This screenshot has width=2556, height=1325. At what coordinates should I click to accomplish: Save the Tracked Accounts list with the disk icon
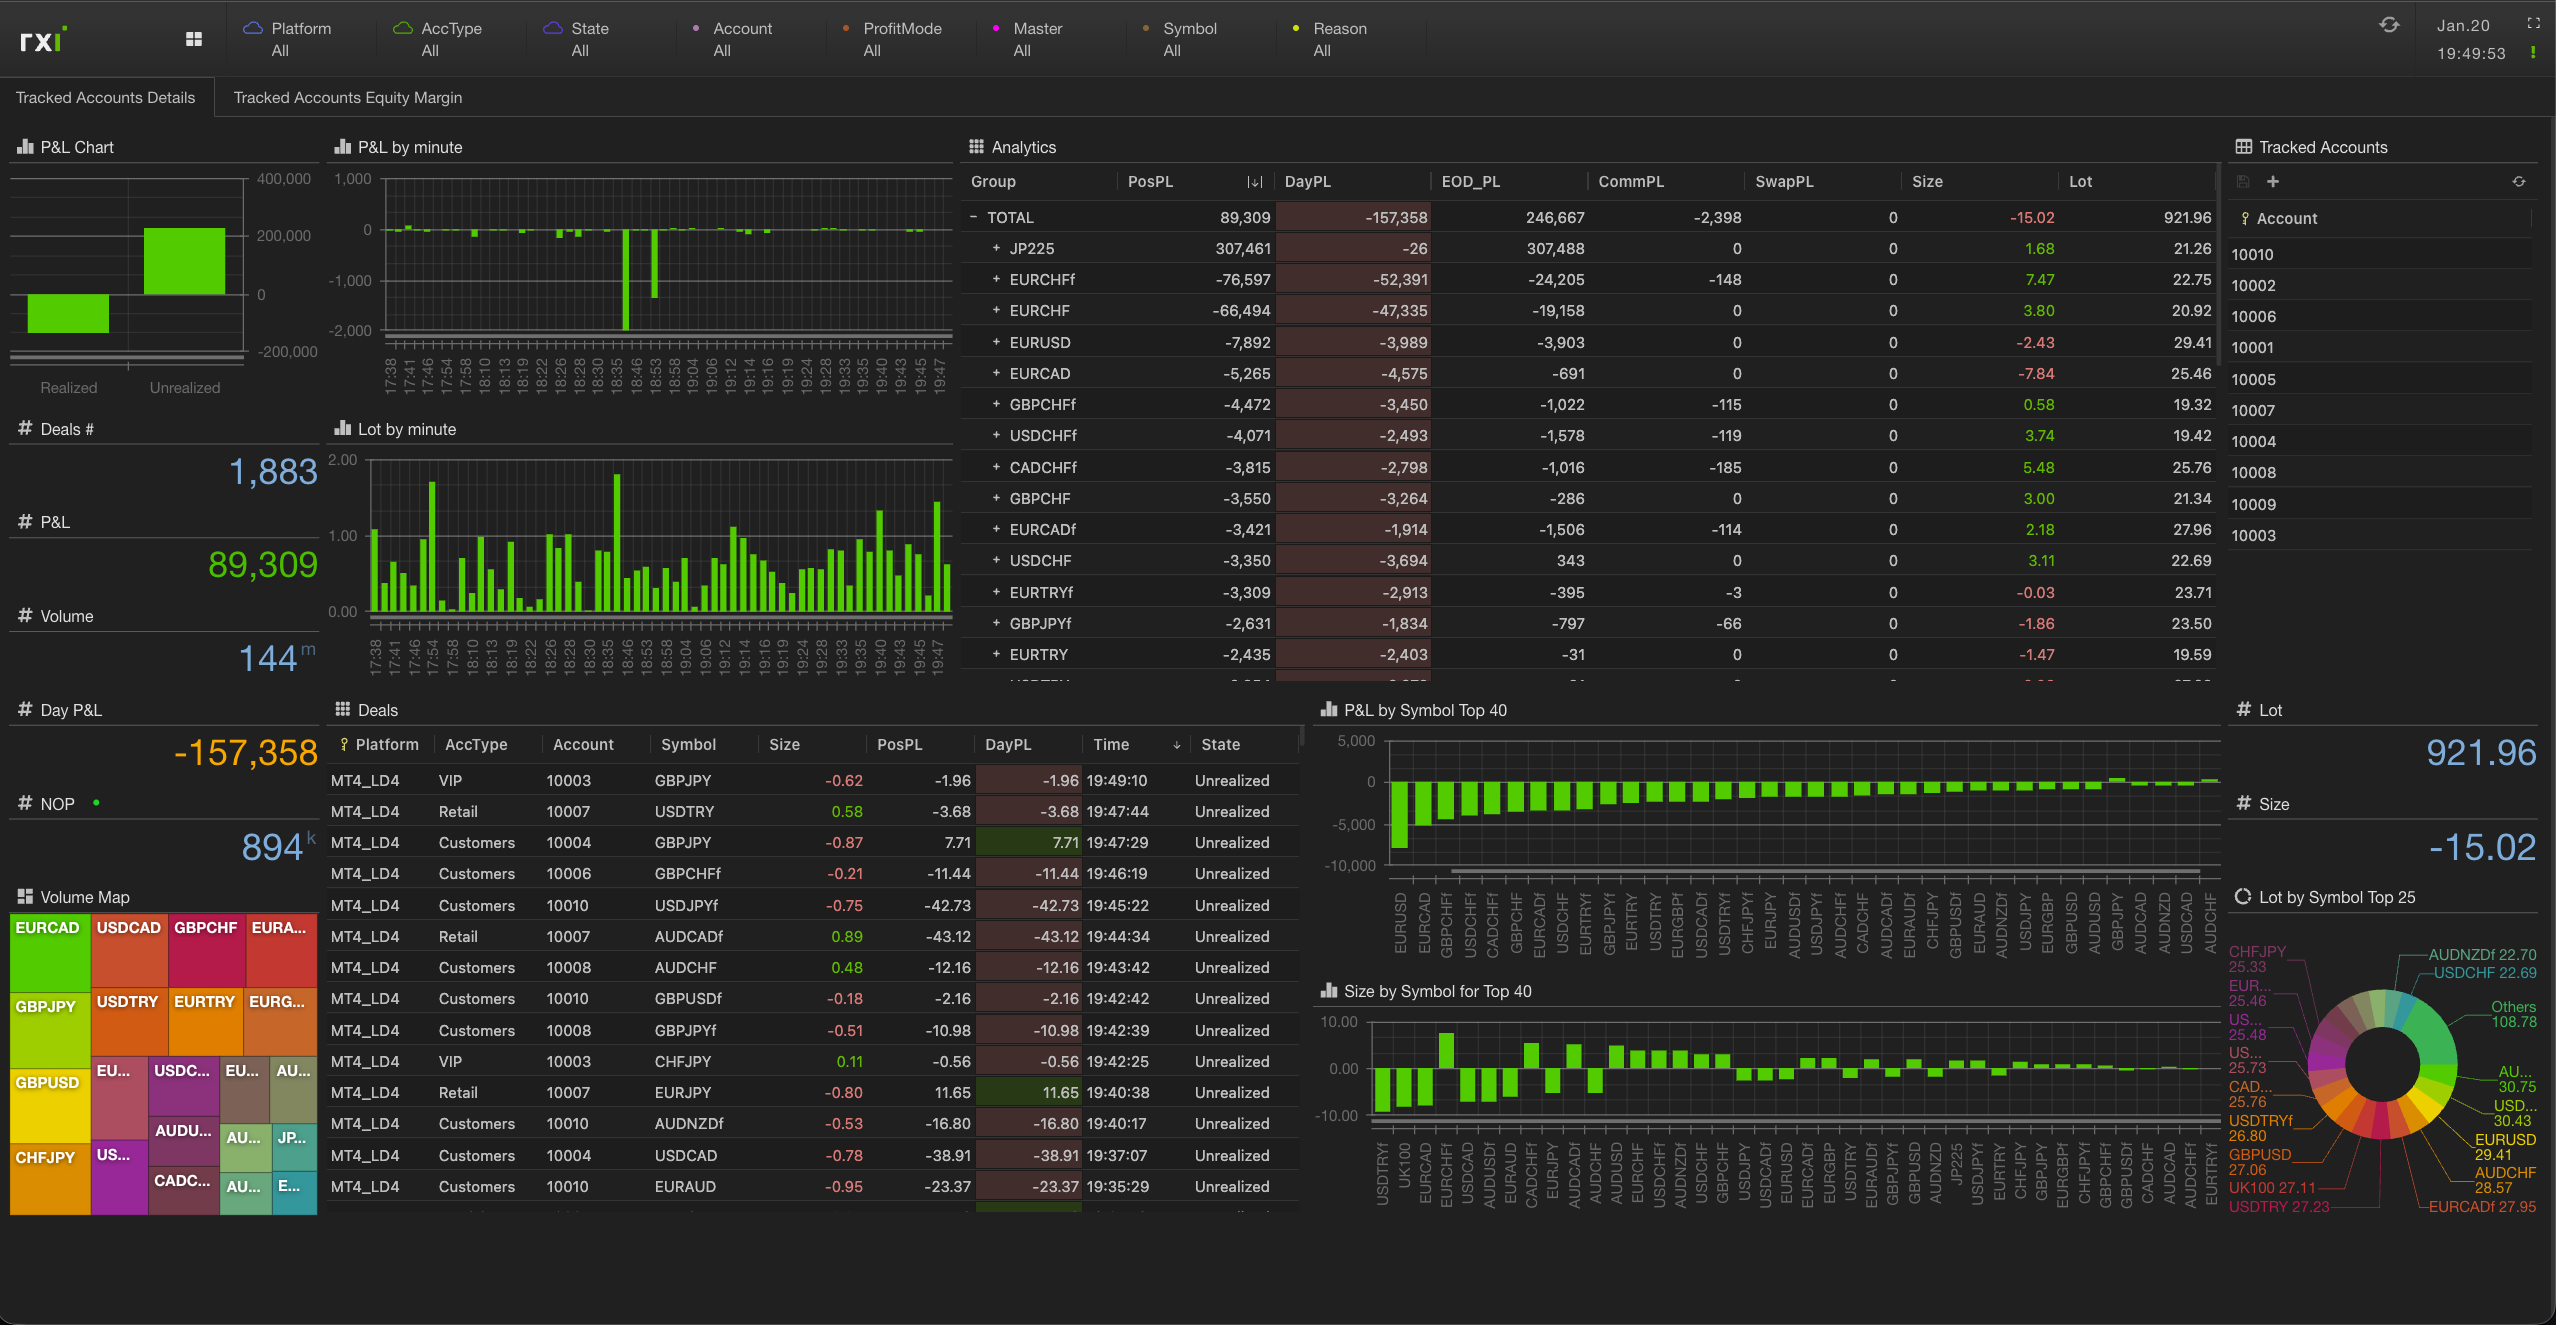pyautogui.click(x=2243, y=181)
